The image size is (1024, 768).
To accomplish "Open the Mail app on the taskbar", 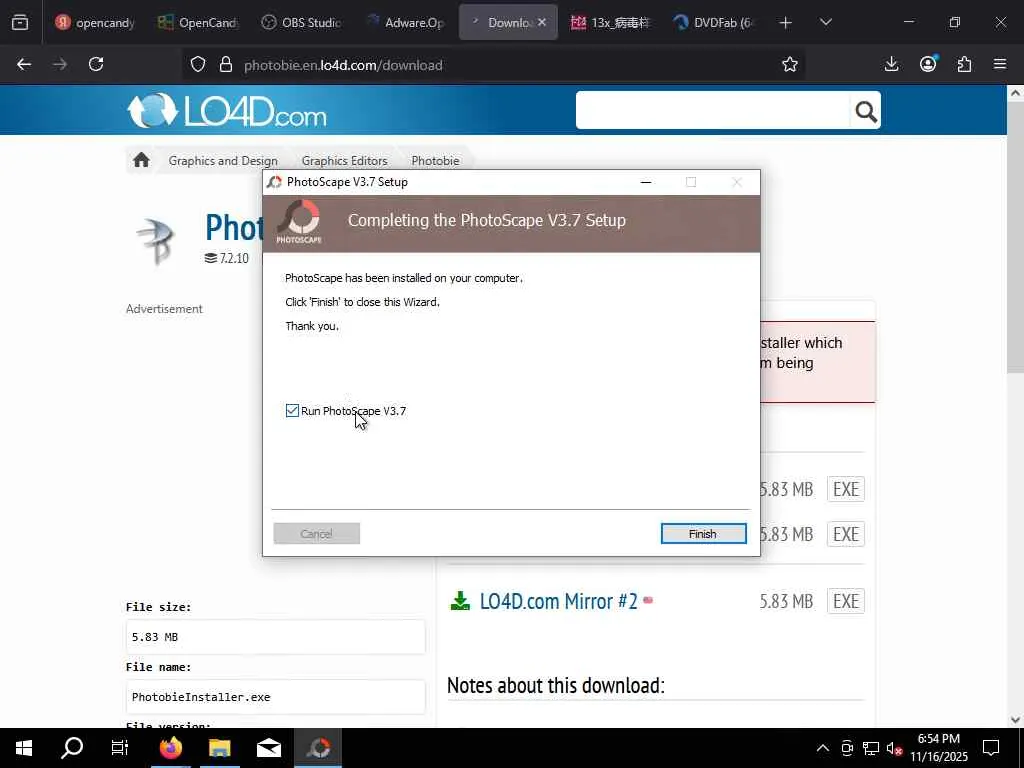I will 269,748.
